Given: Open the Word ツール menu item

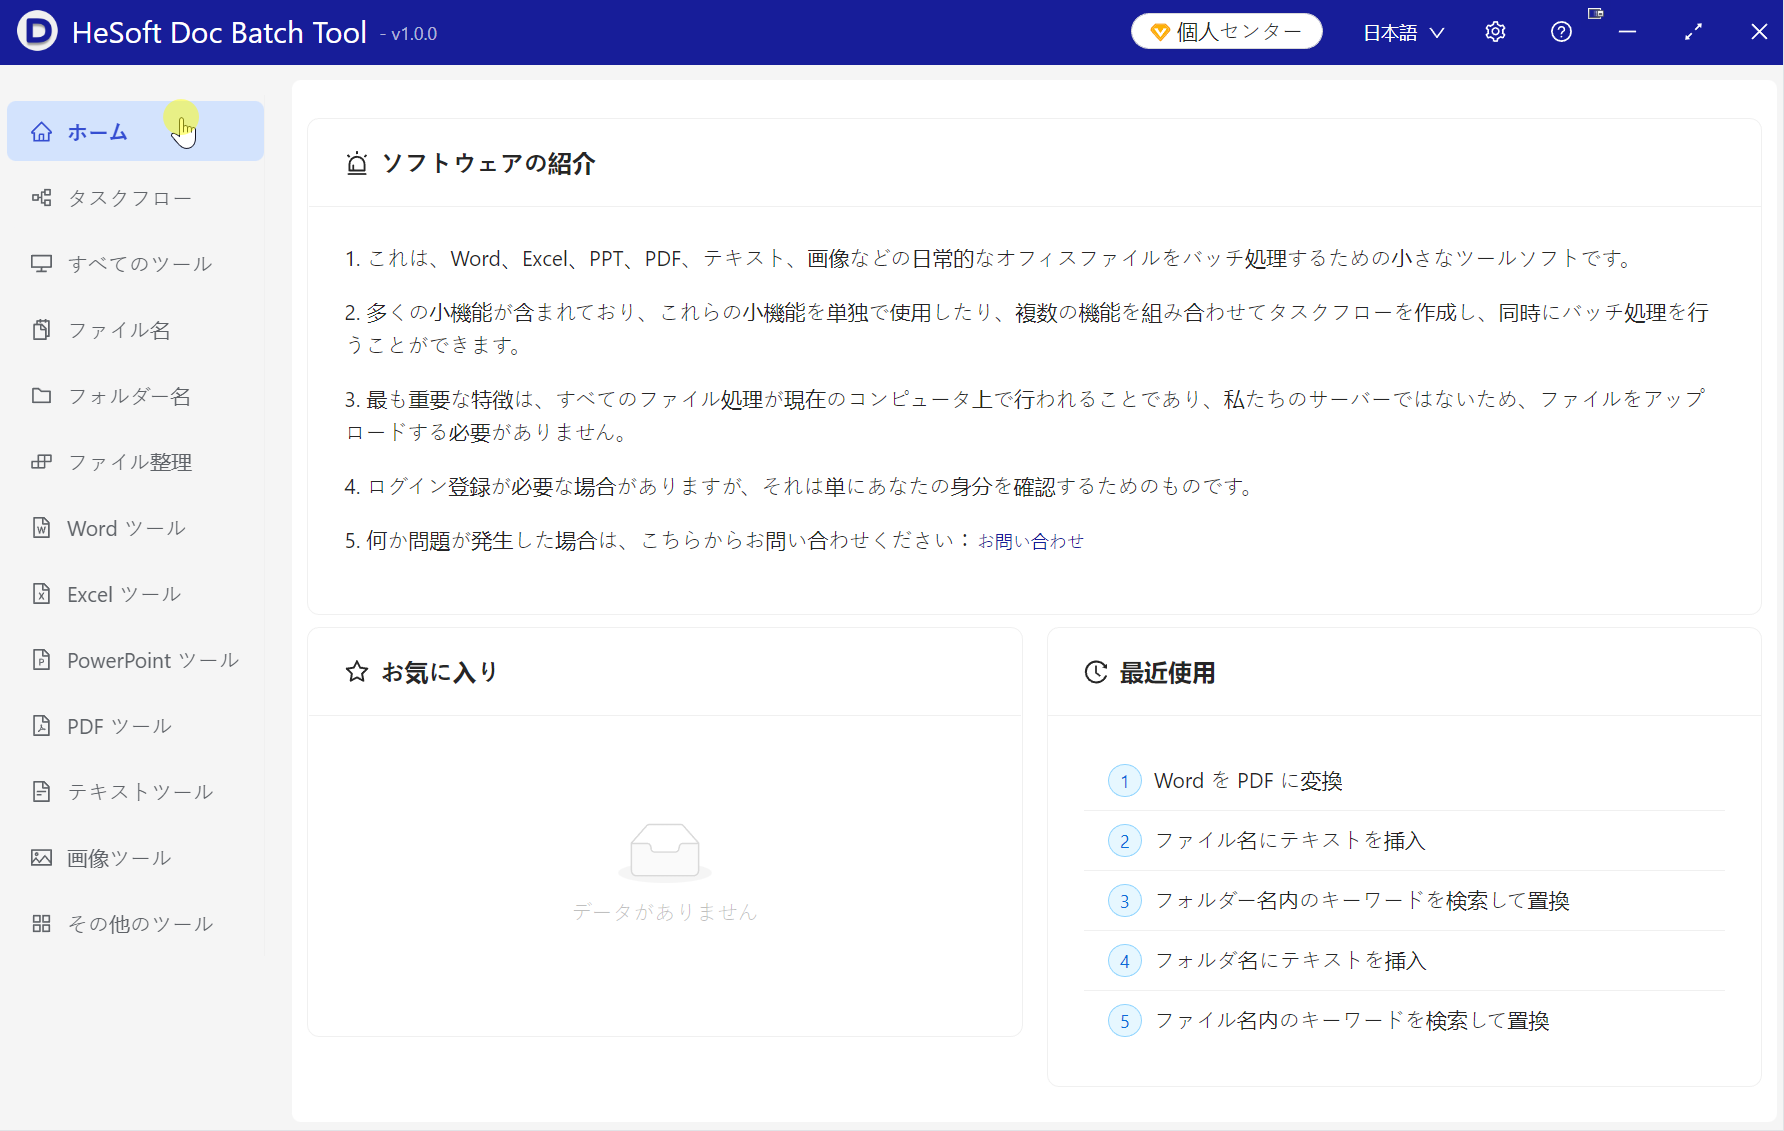Looking at the screenshot, I should click(x=126, y=528).
